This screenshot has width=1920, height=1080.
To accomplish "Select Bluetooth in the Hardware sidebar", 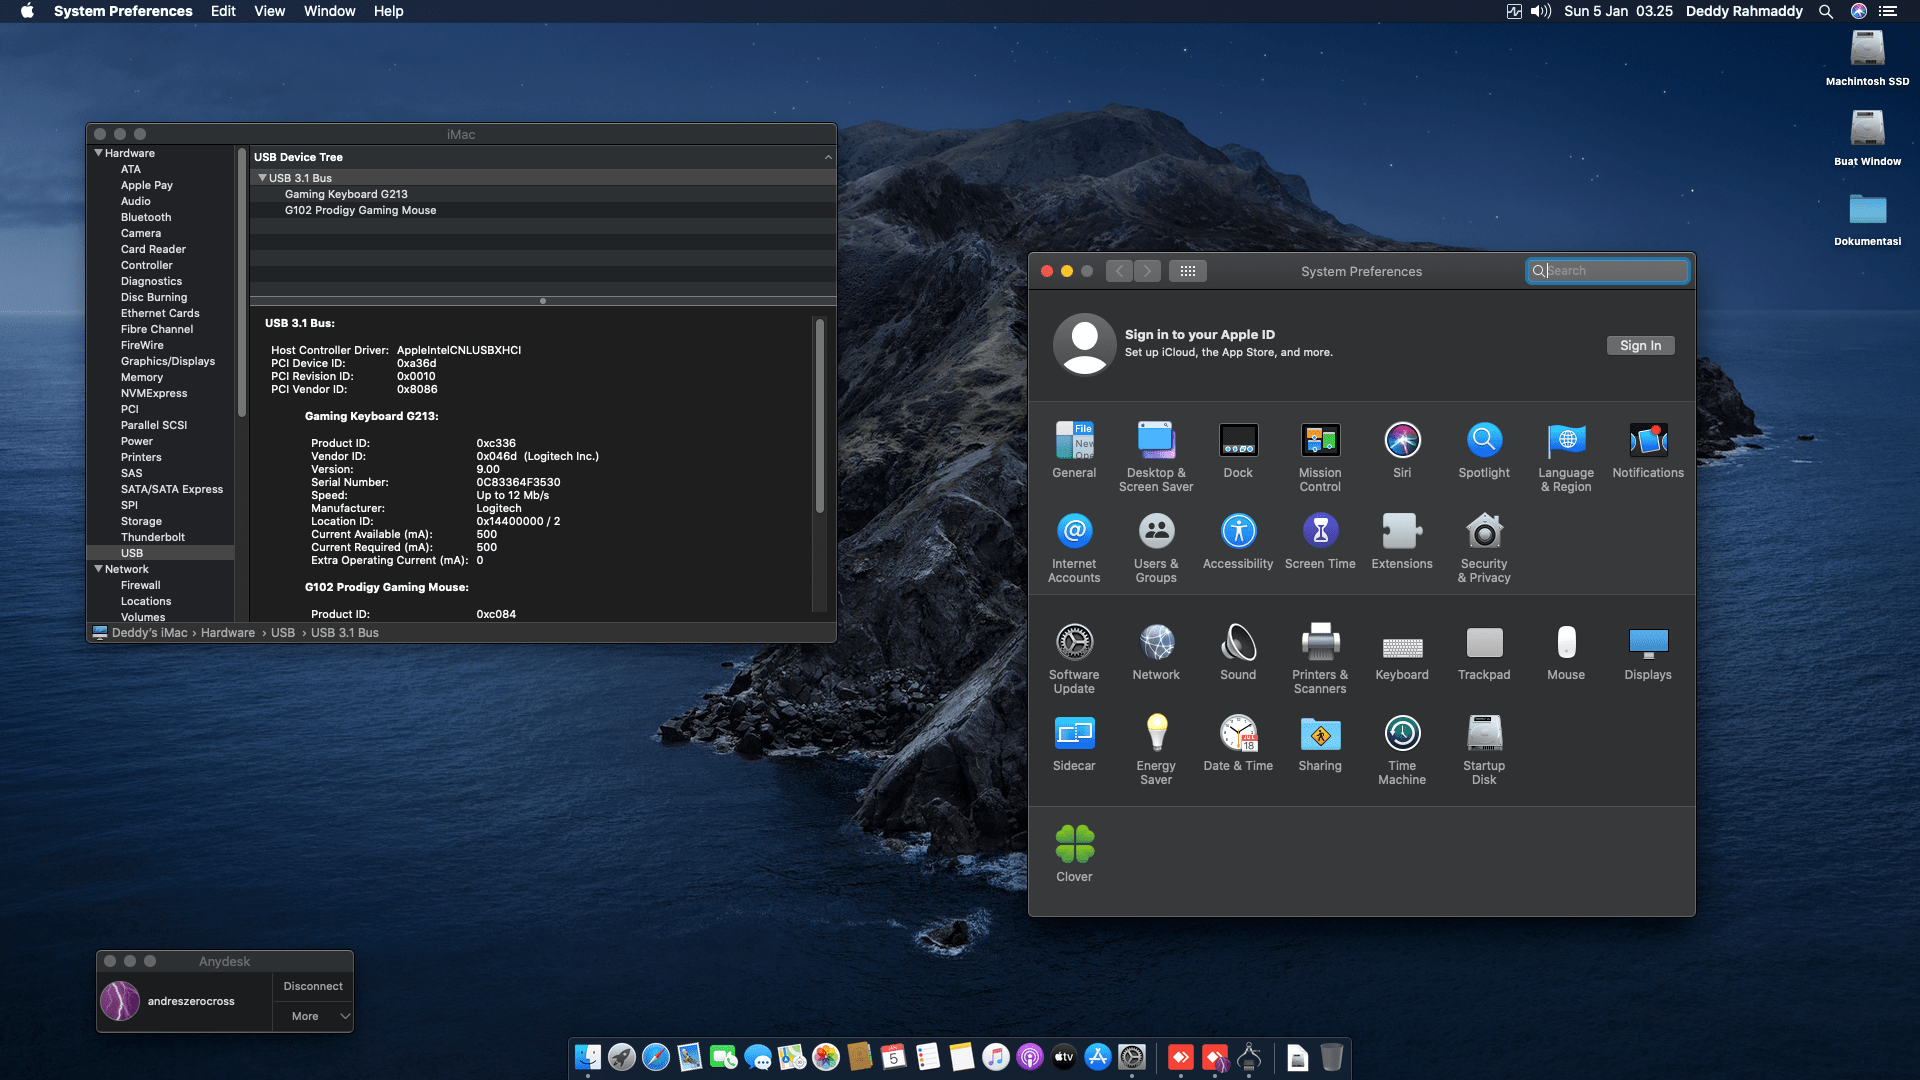I will (146, 217).
